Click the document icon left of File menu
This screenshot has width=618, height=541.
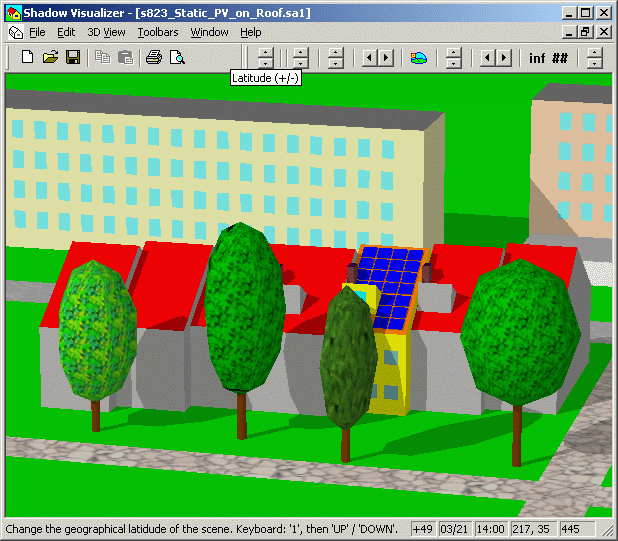click(16, 32)
